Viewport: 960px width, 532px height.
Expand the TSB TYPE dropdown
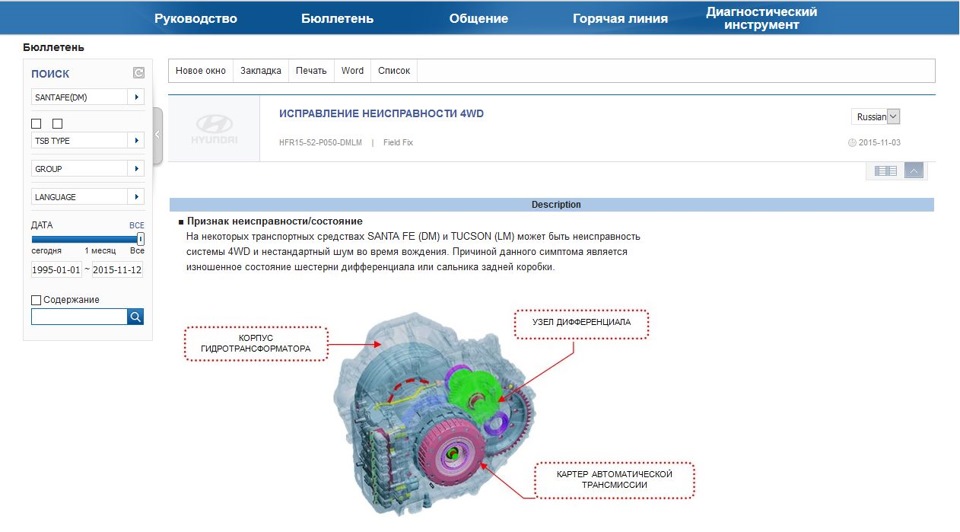click(x=88, y=140)
